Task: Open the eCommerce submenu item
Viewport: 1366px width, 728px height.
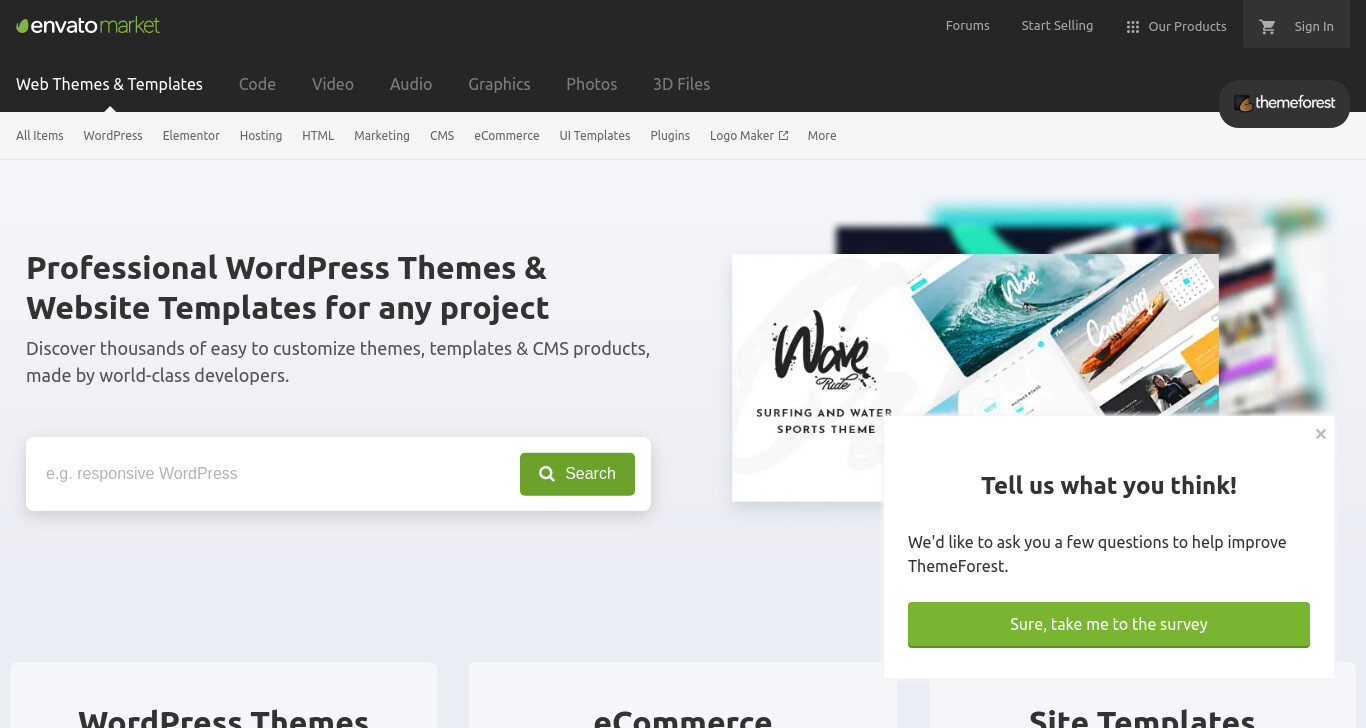Action: coord(507,136)
